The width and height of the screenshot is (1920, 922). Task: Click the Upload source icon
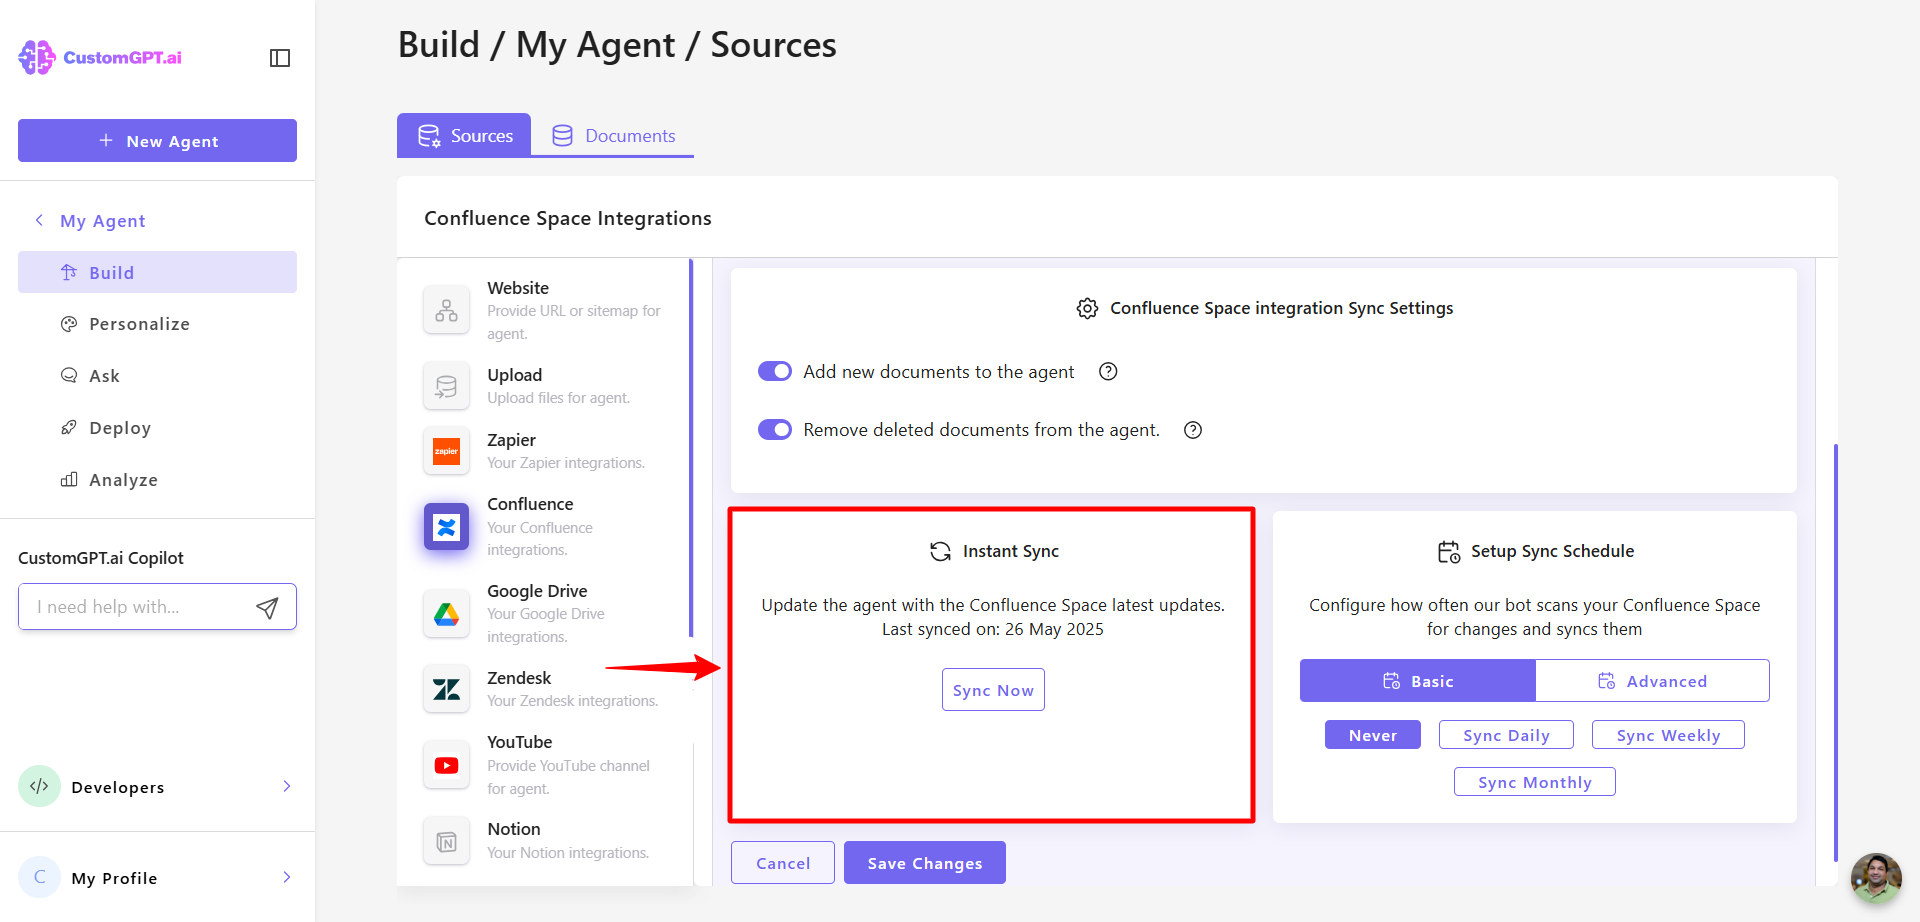pyautogui.click(x=446, y=386)
